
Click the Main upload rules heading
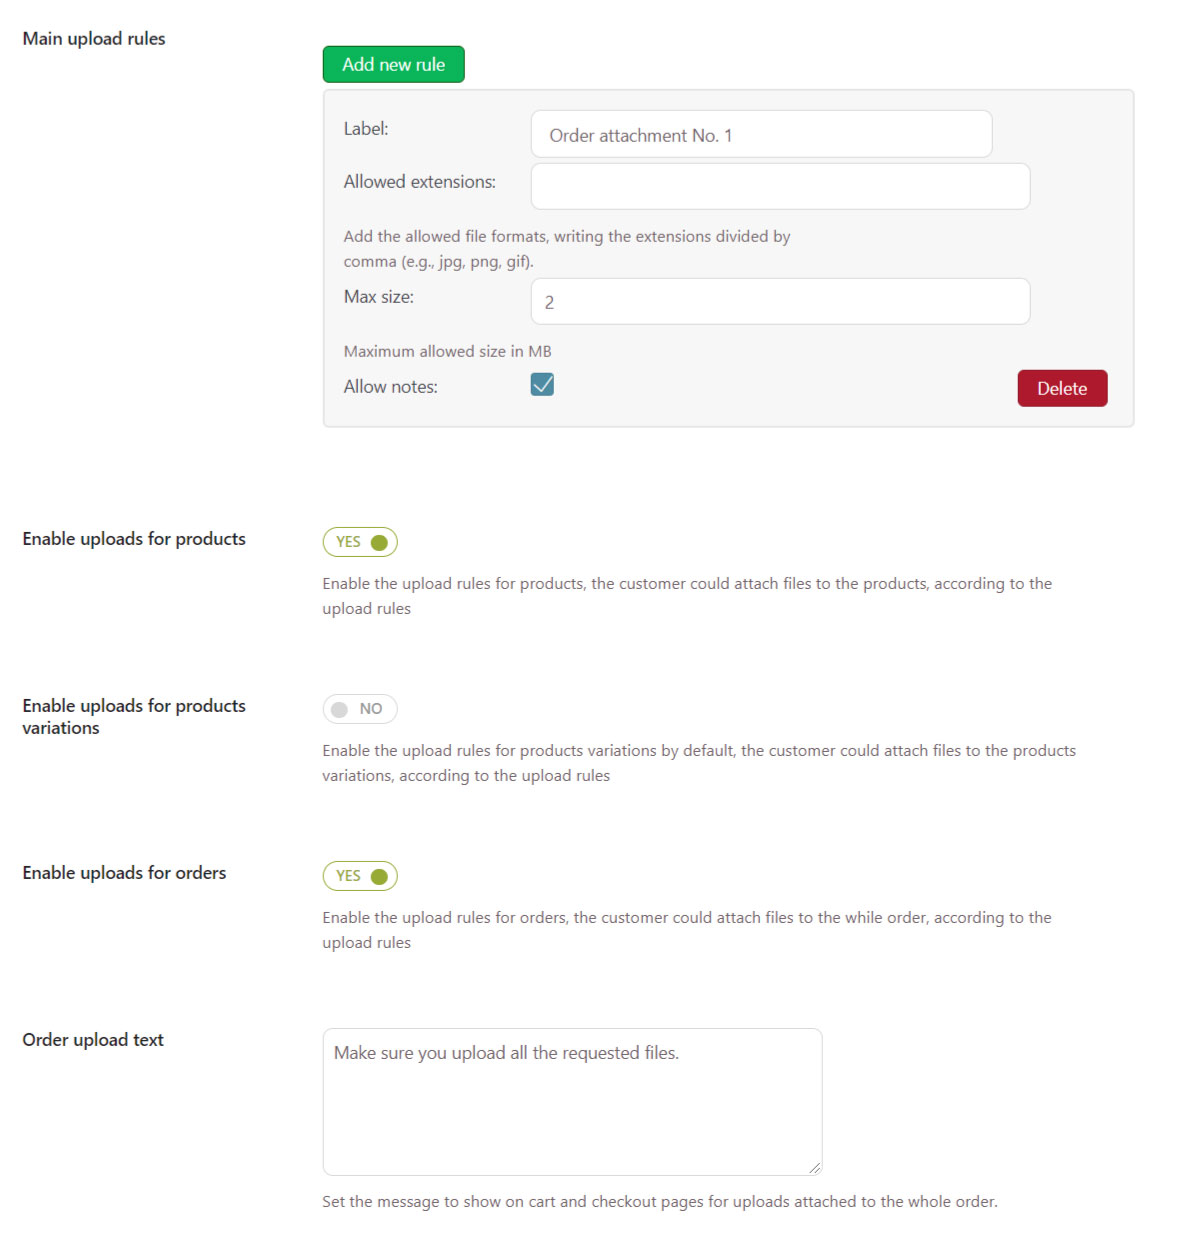click(x=94, y=39)
